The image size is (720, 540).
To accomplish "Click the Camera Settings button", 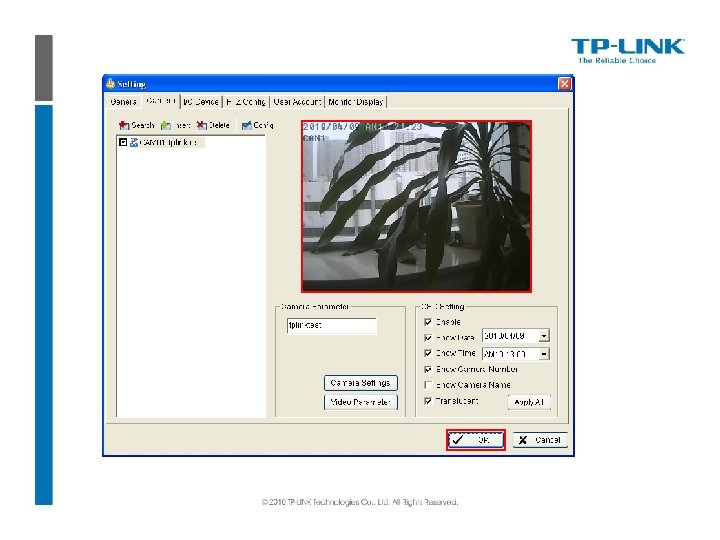I will pyautogui.click(x=360, y=383).
